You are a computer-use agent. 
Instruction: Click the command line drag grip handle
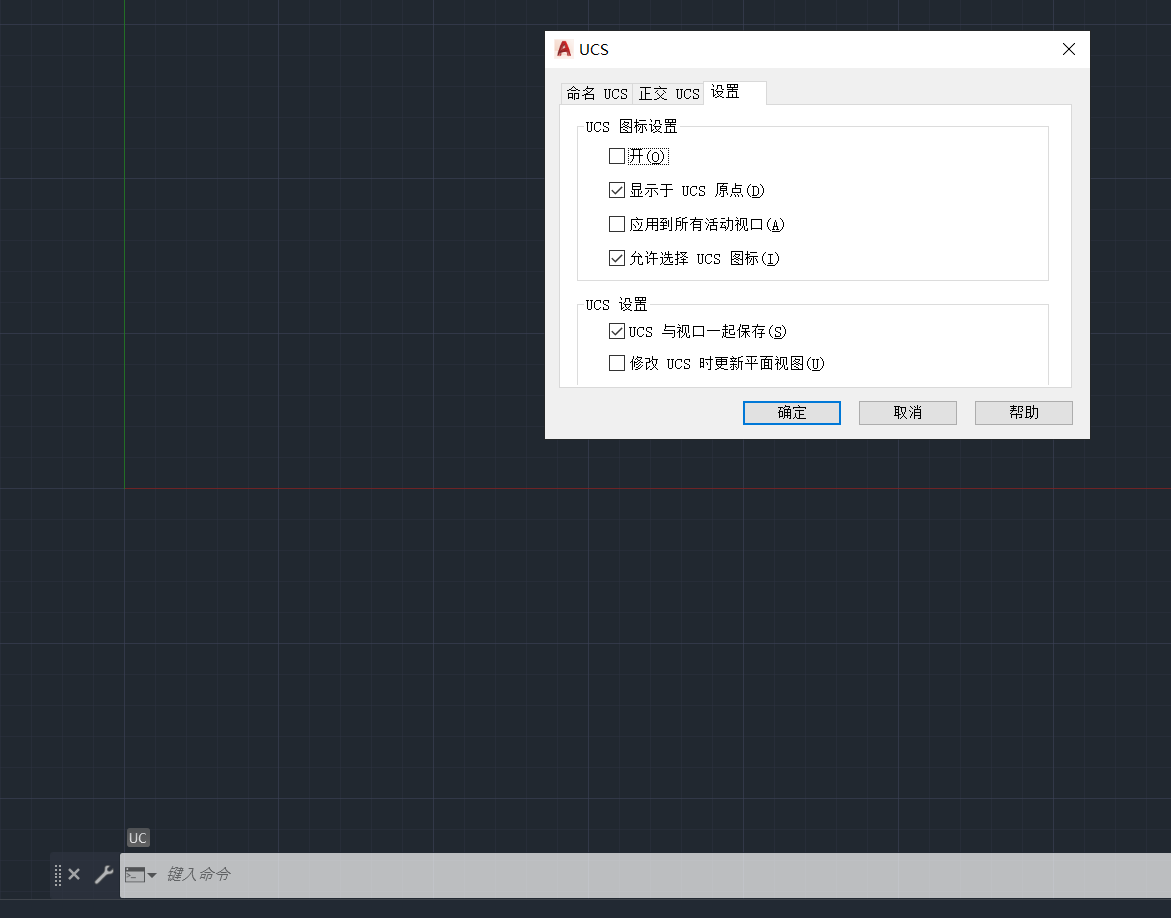pyautogui.click(x=58, y=875)
